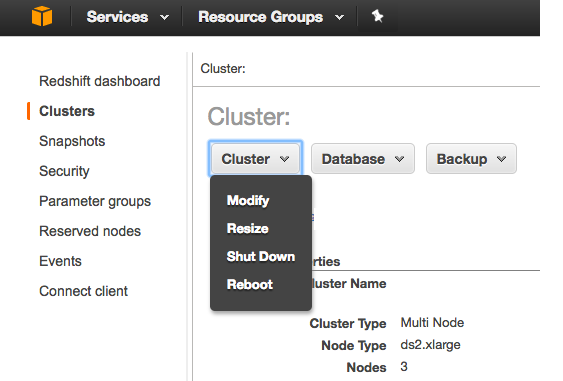Open the Backup dropdown button
Viewport: 563px width, 381px height.
point(471,159)
